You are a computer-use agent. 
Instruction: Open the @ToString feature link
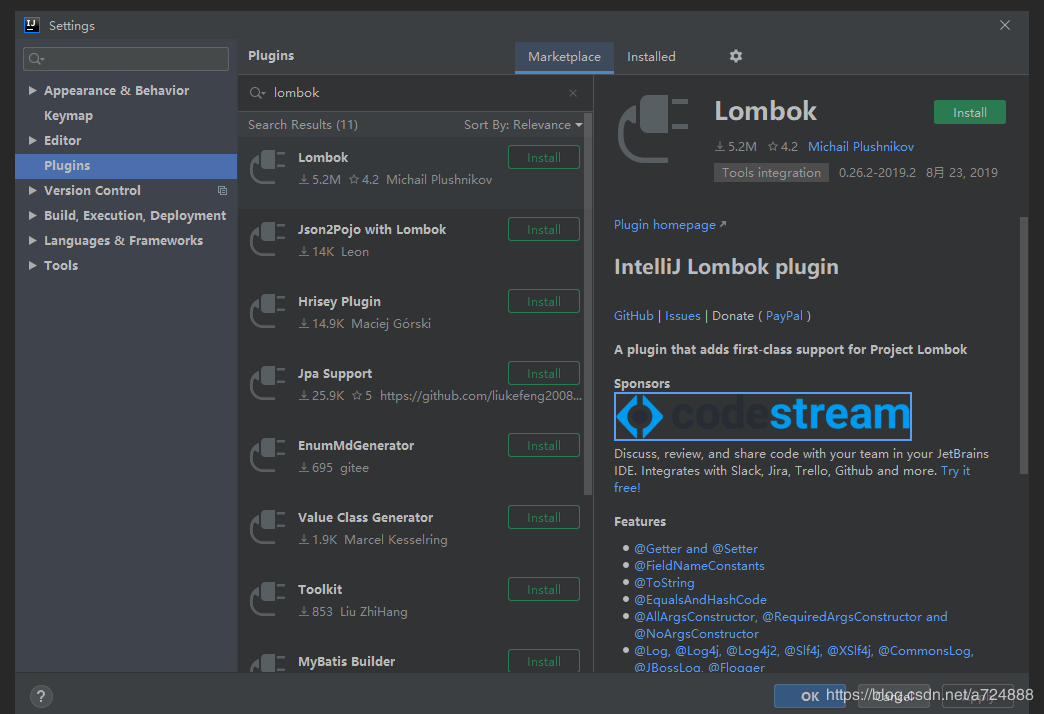[664, 583]
